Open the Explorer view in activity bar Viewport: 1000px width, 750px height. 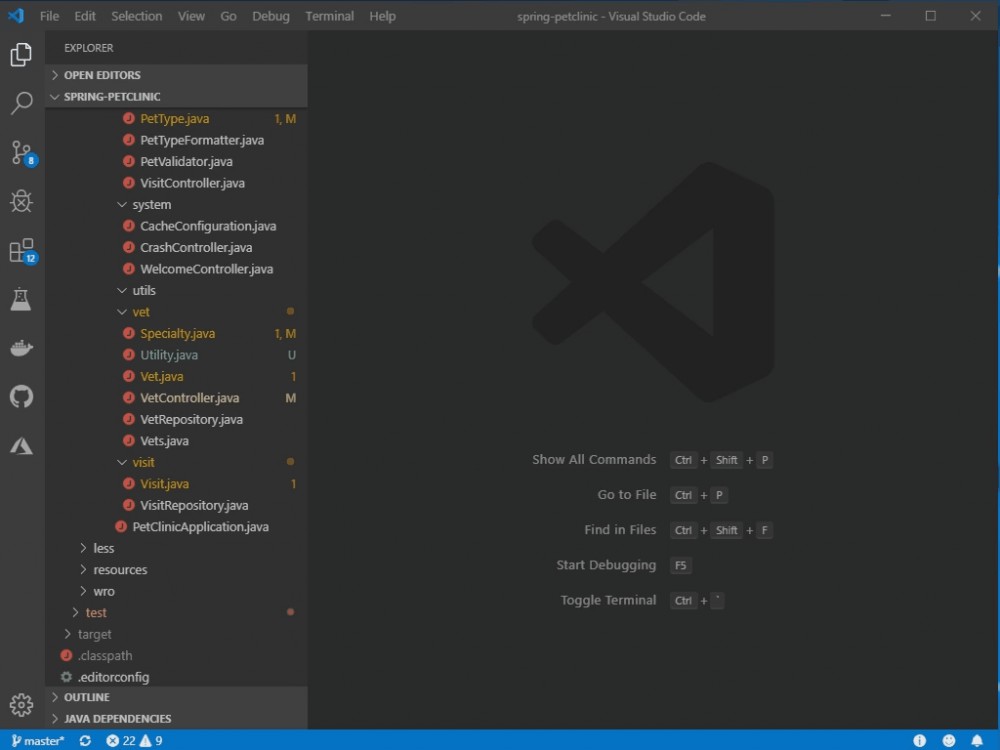click(x=21, y=55)
